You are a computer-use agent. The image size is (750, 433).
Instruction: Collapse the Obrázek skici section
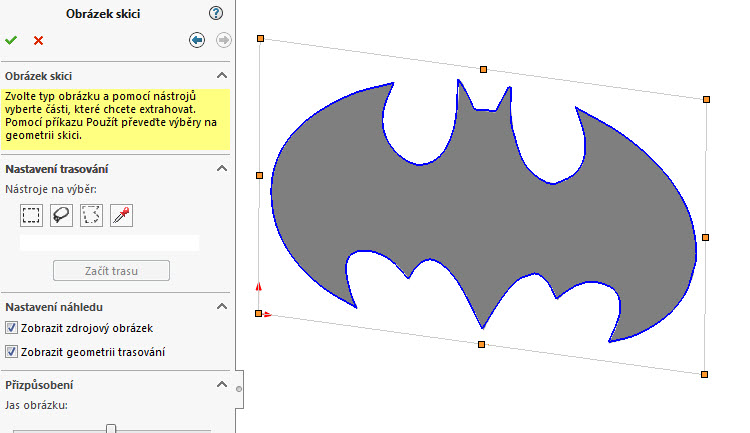pos(221,76)
